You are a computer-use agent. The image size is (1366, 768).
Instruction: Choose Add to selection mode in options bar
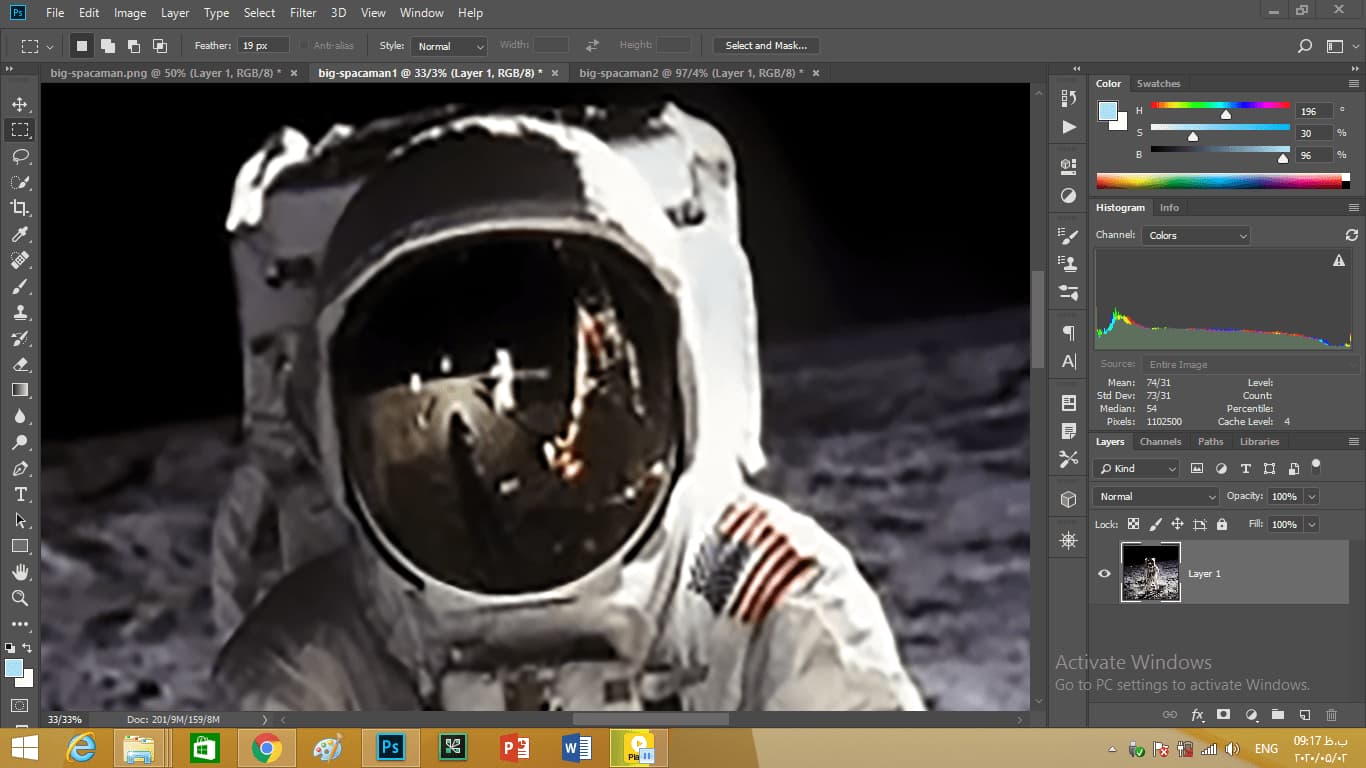(107, 46)
